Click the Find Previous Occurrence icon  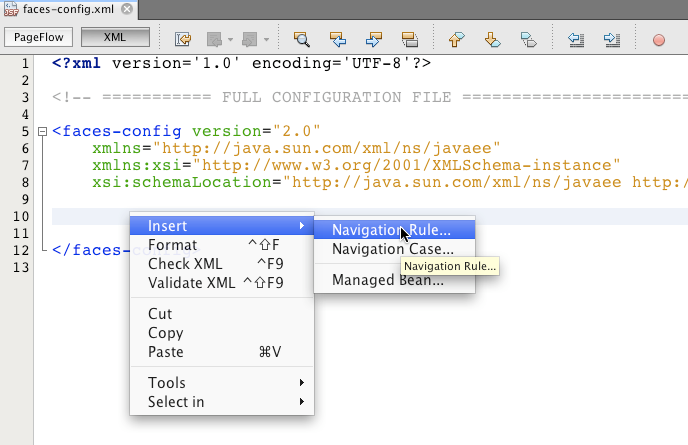(337, 39)
